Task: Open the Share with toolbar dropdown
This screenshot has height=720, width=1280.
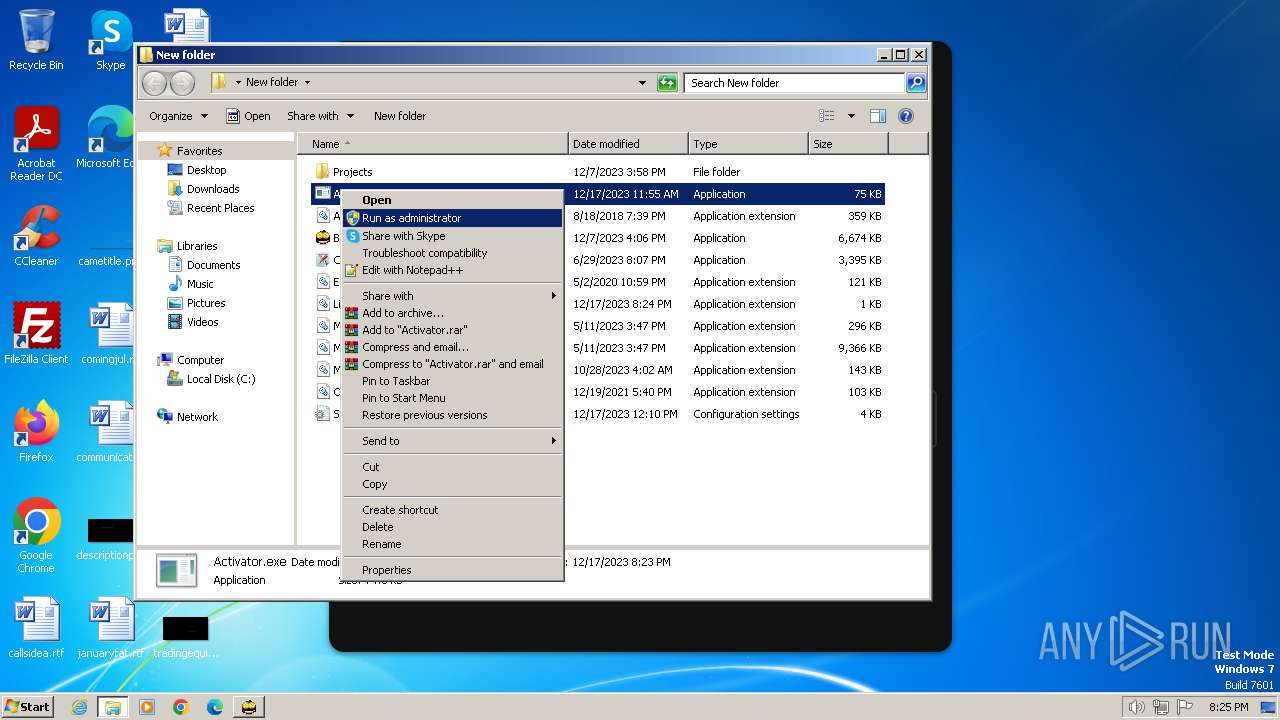Action: pos(320,116)
